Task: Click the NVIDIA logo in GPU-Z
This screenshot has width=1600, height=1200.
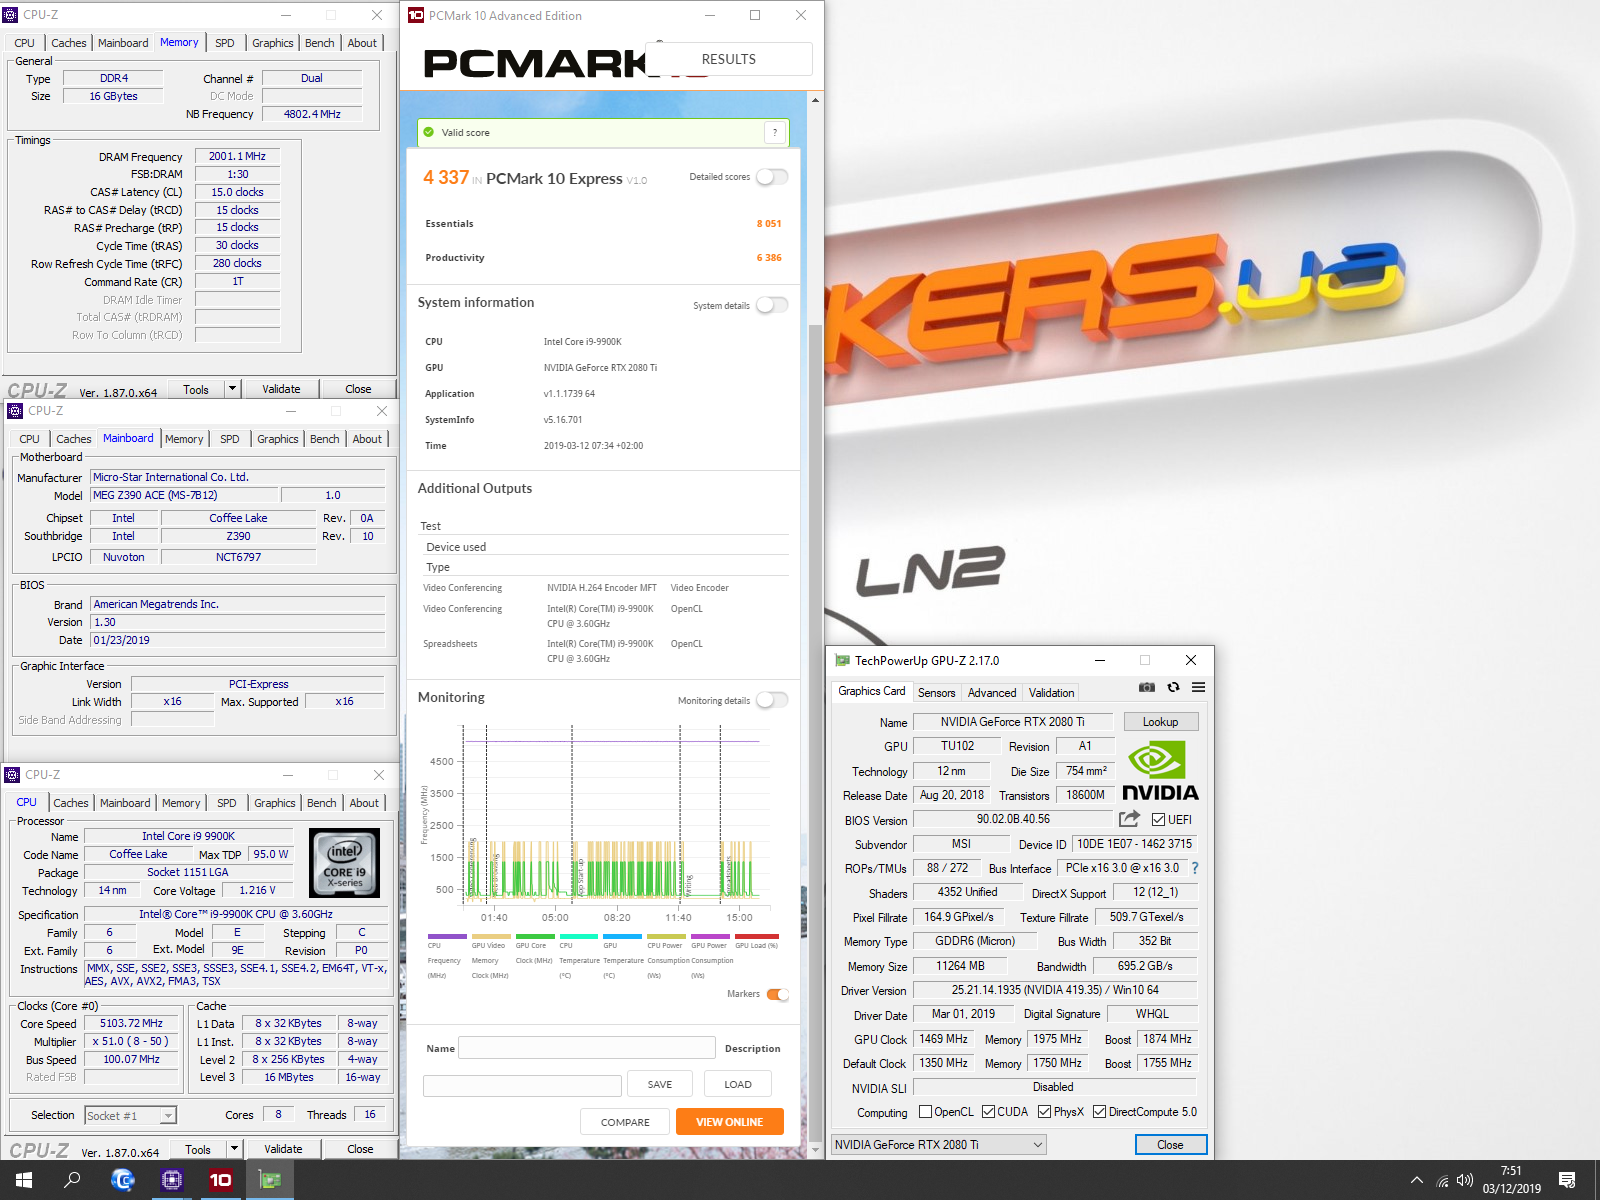Action: point(1160,771)
